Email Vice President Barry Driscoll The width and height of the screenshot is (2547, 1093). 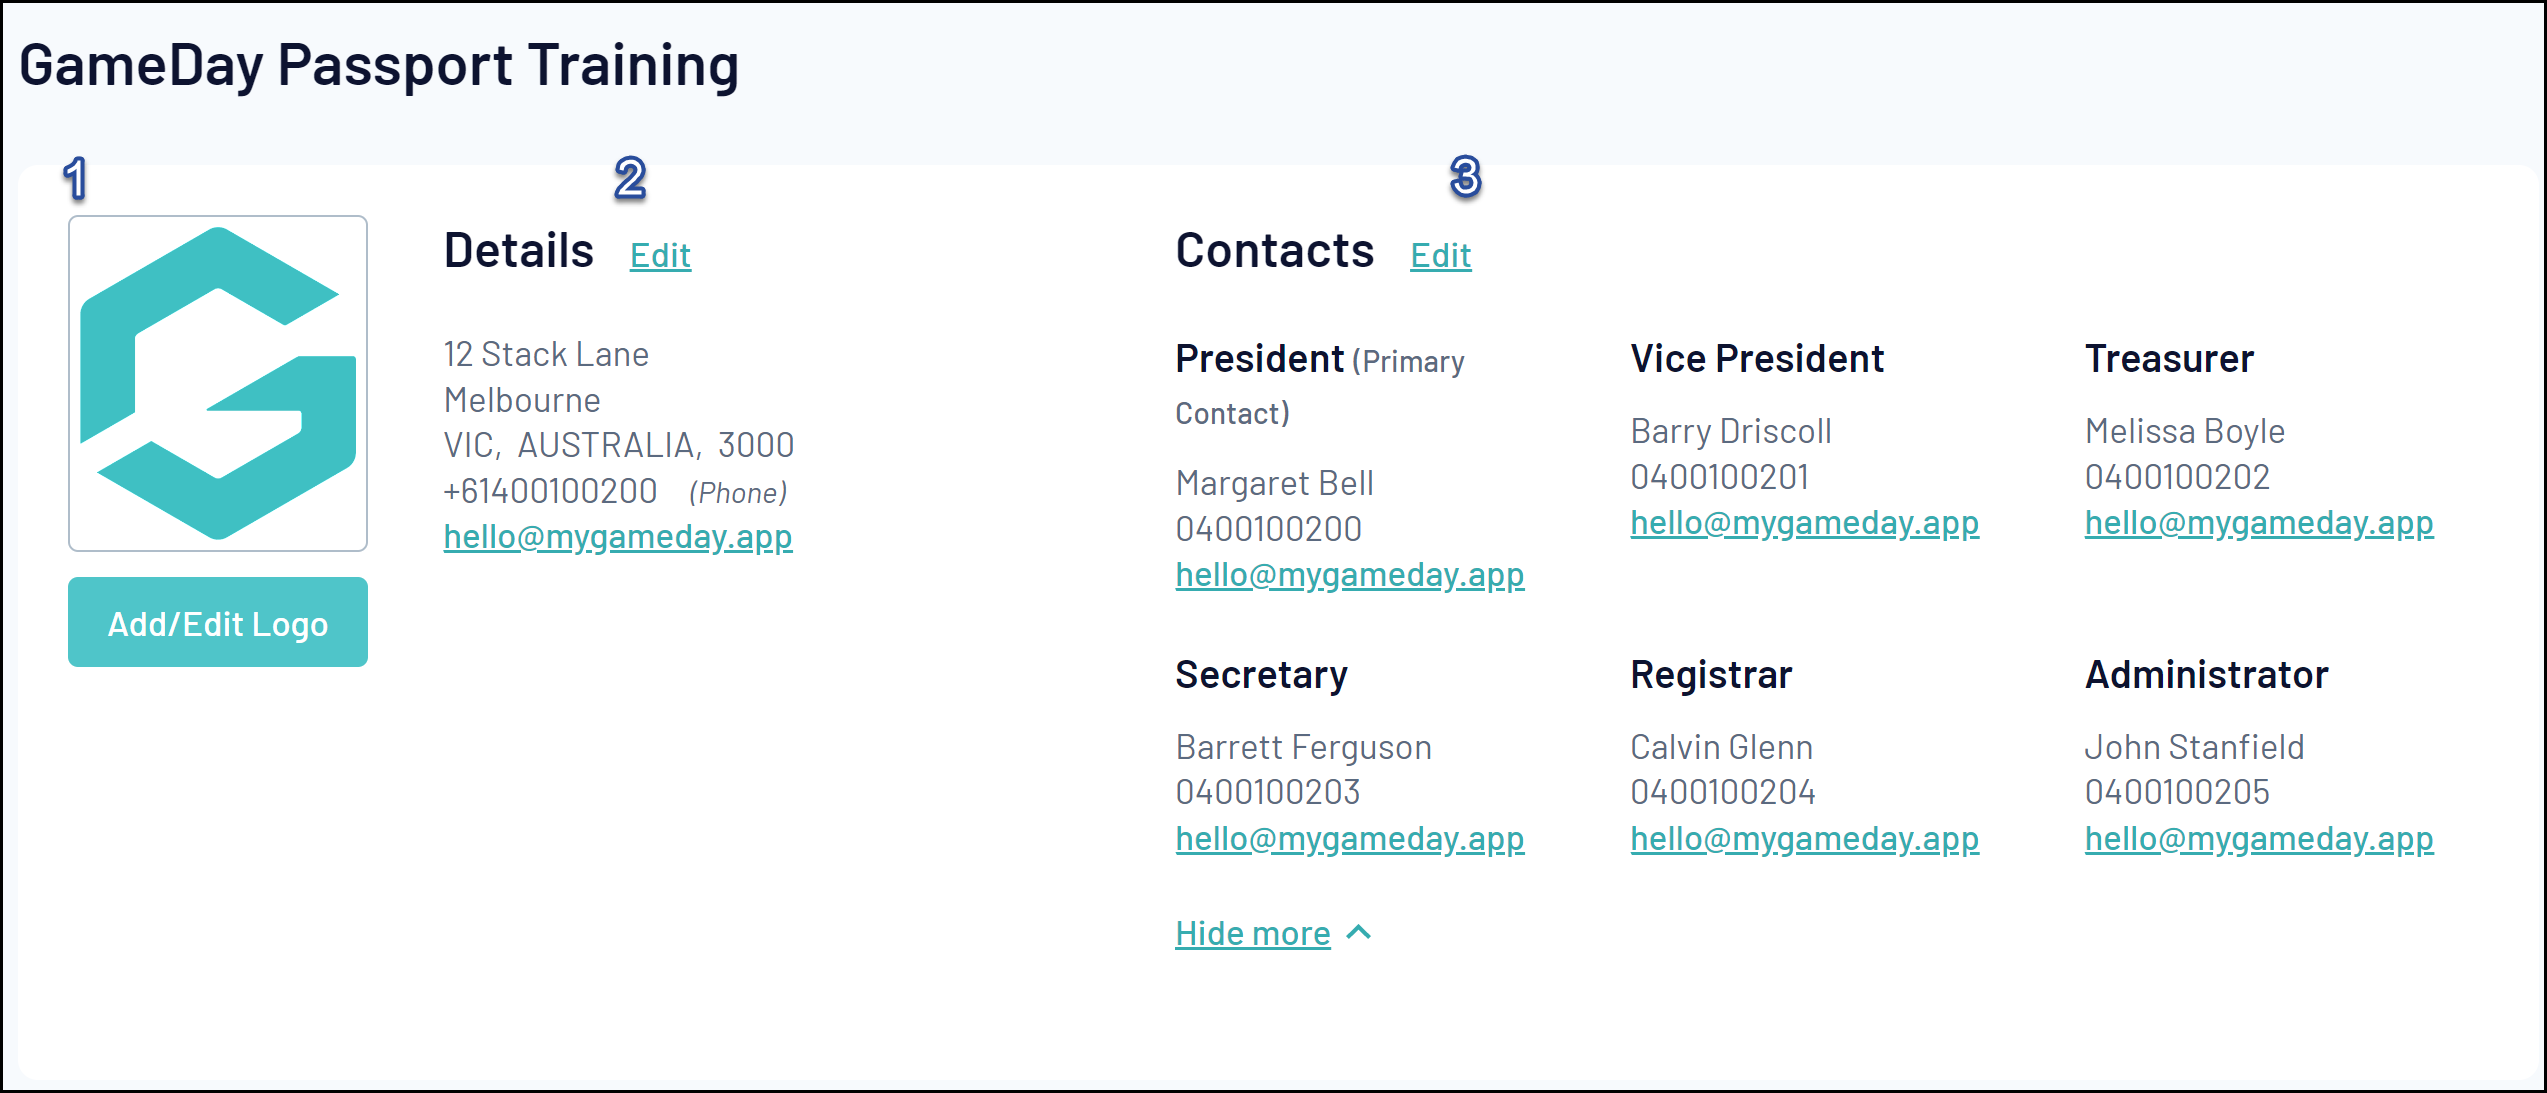(1804, 523)
